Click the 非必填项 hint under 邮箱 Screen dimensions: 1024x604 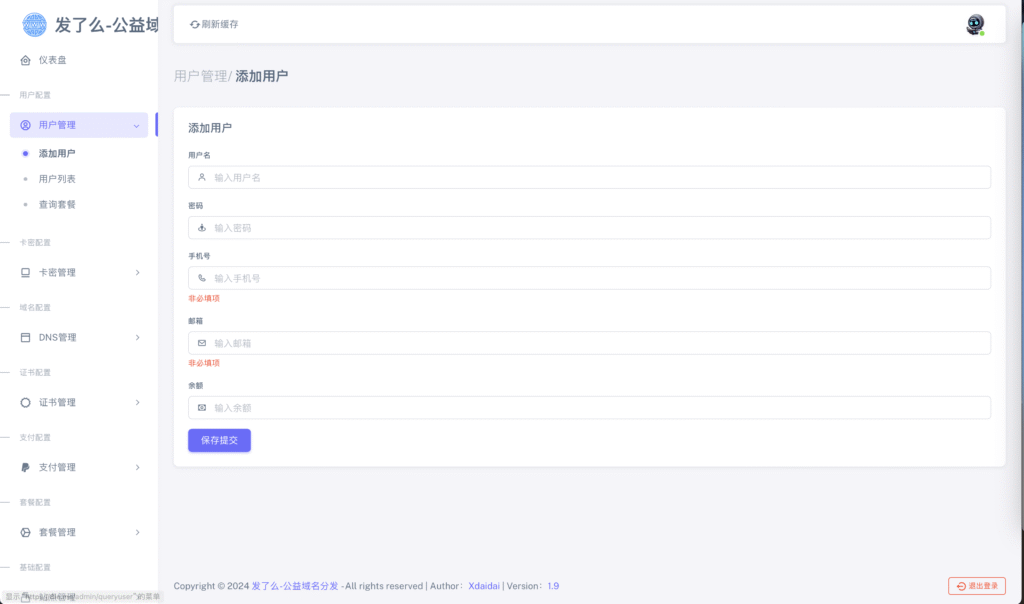(x=204, y=363)
